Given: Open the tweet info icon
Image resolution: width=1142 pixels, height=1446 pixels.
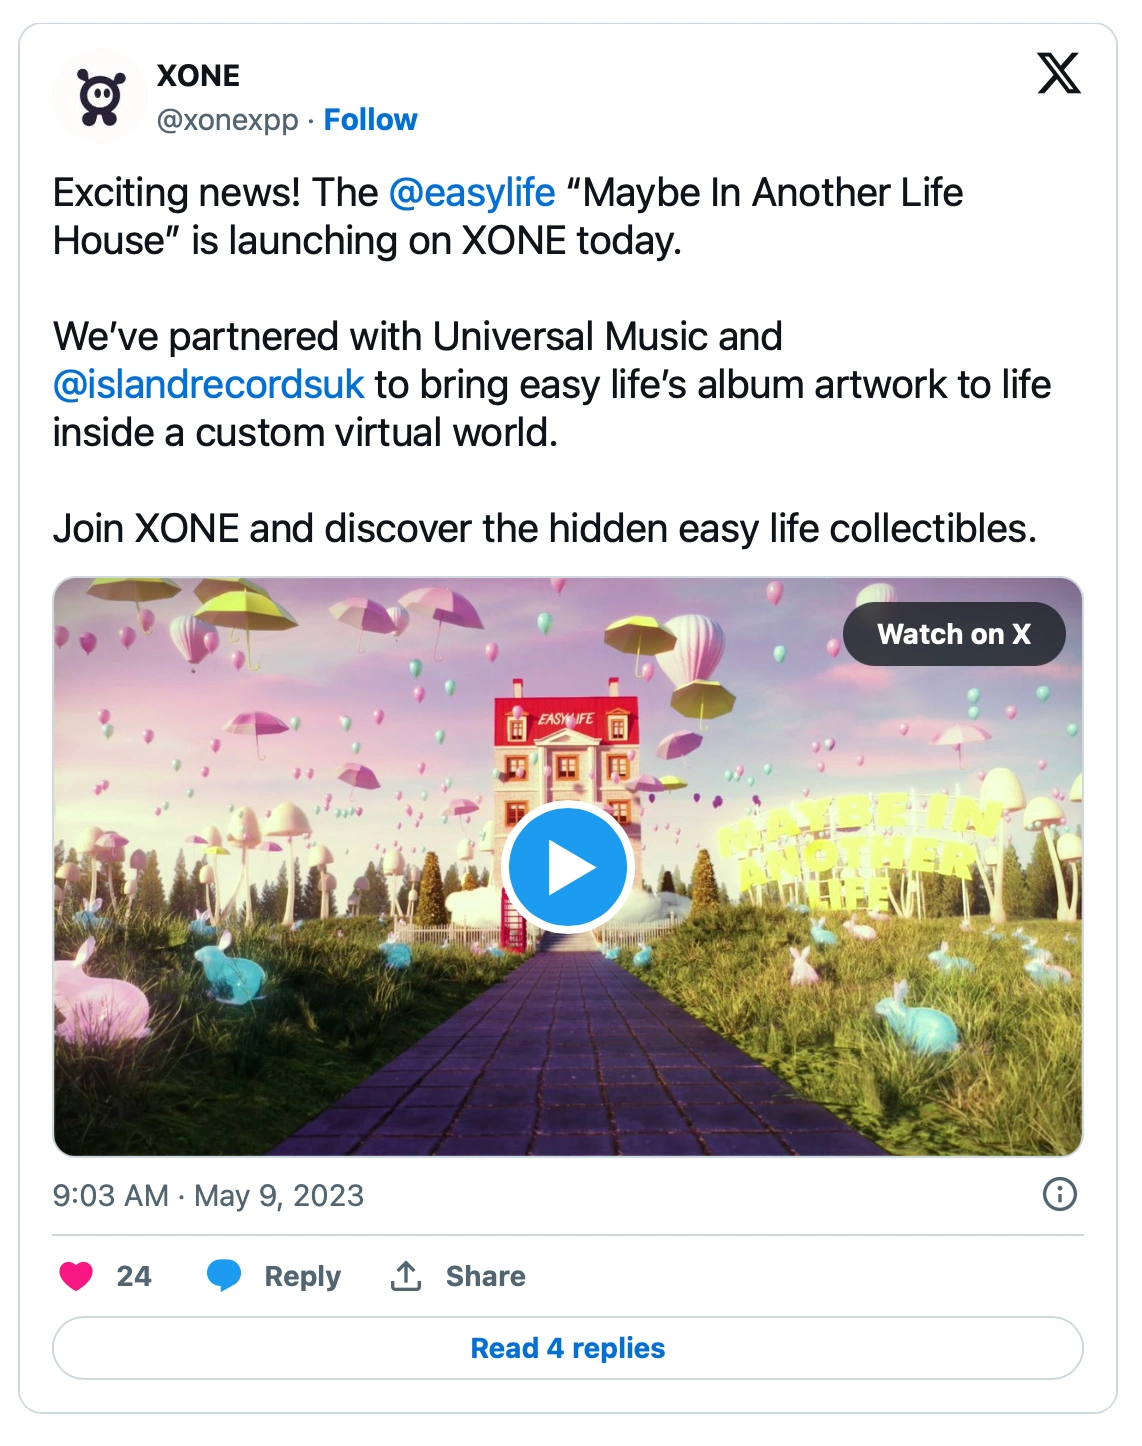Looking at the screenshot, I should [1059, 1194].
